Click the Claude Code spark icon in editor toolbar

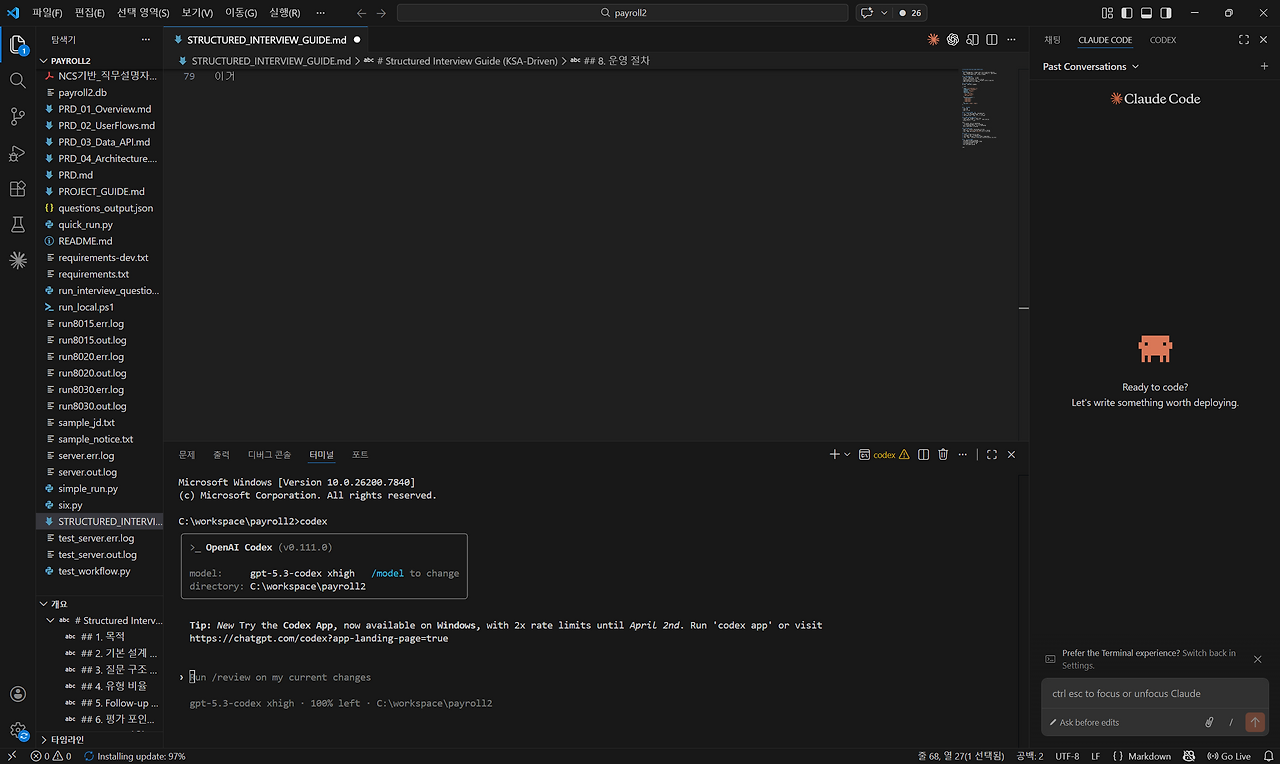click(x=933, y=40)
